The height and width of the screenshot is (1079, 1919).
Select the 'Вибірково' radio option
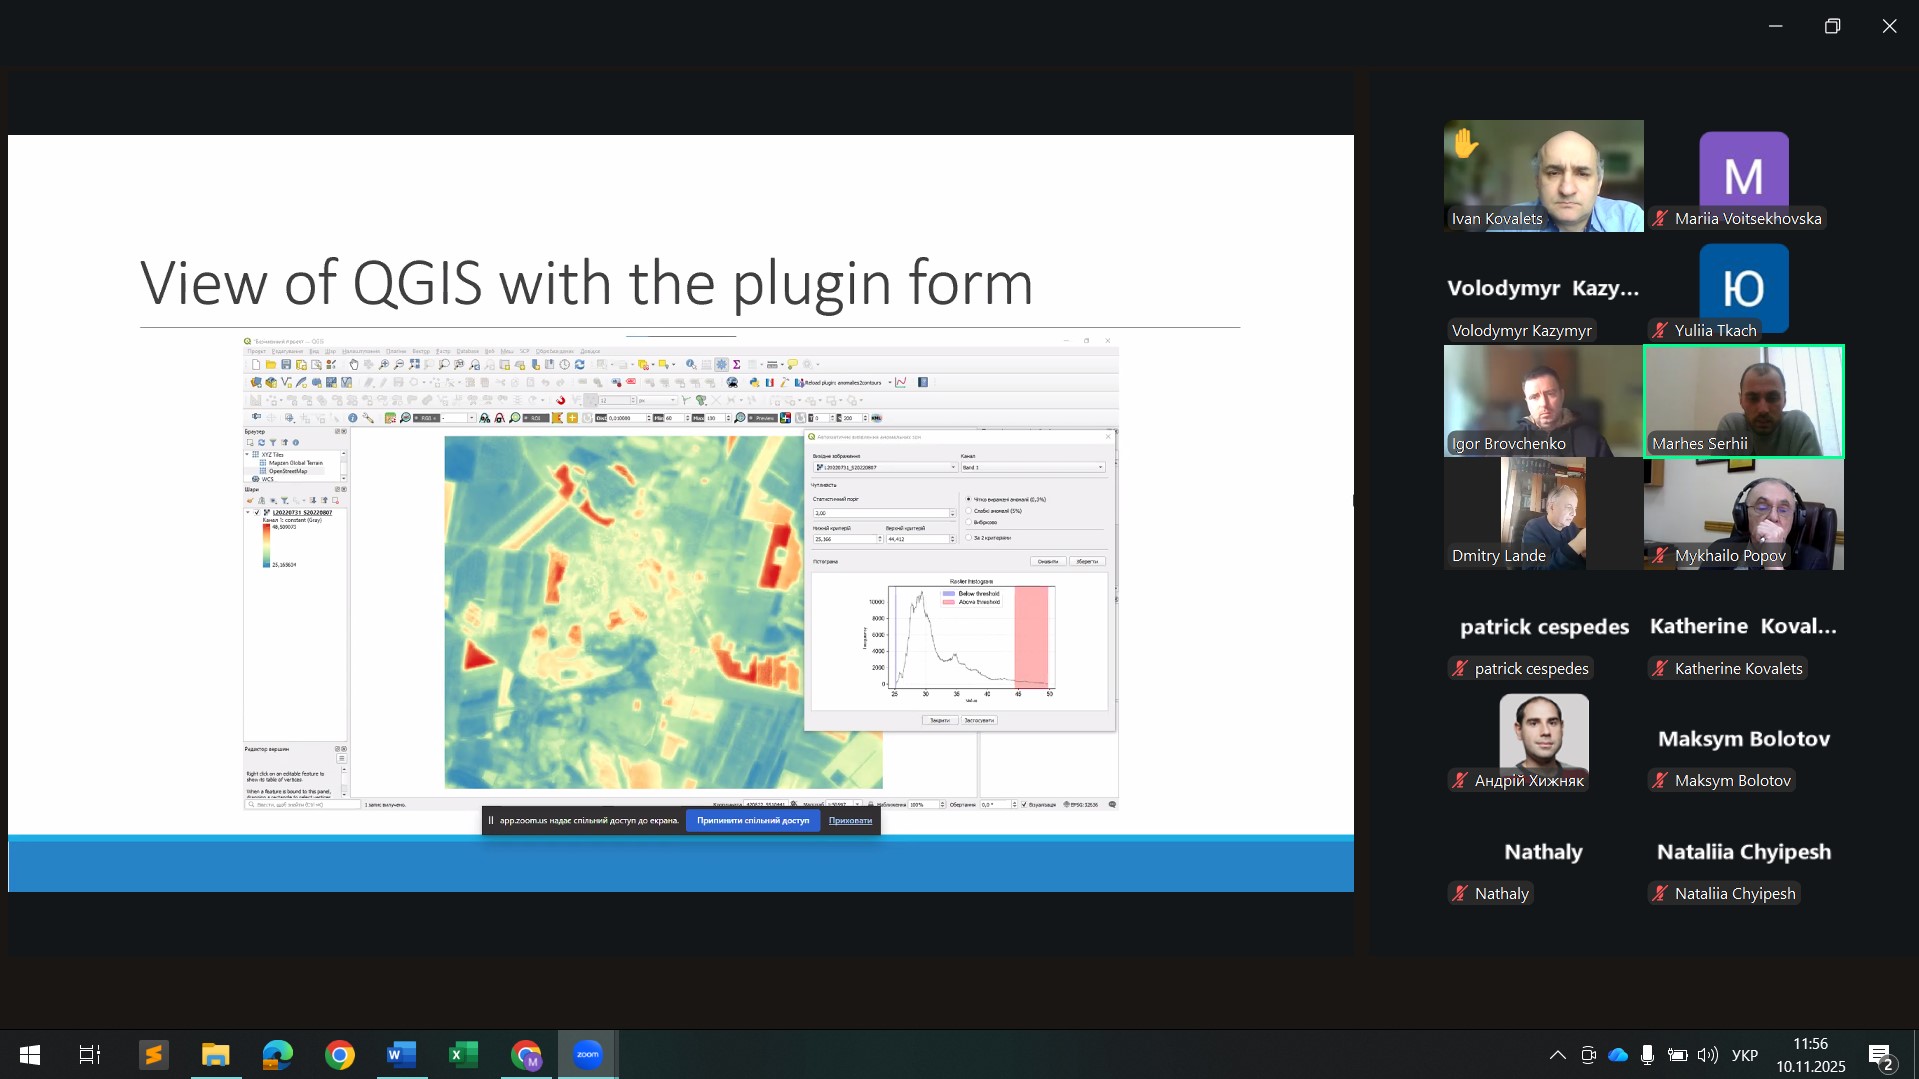click(x=969, y=522)
